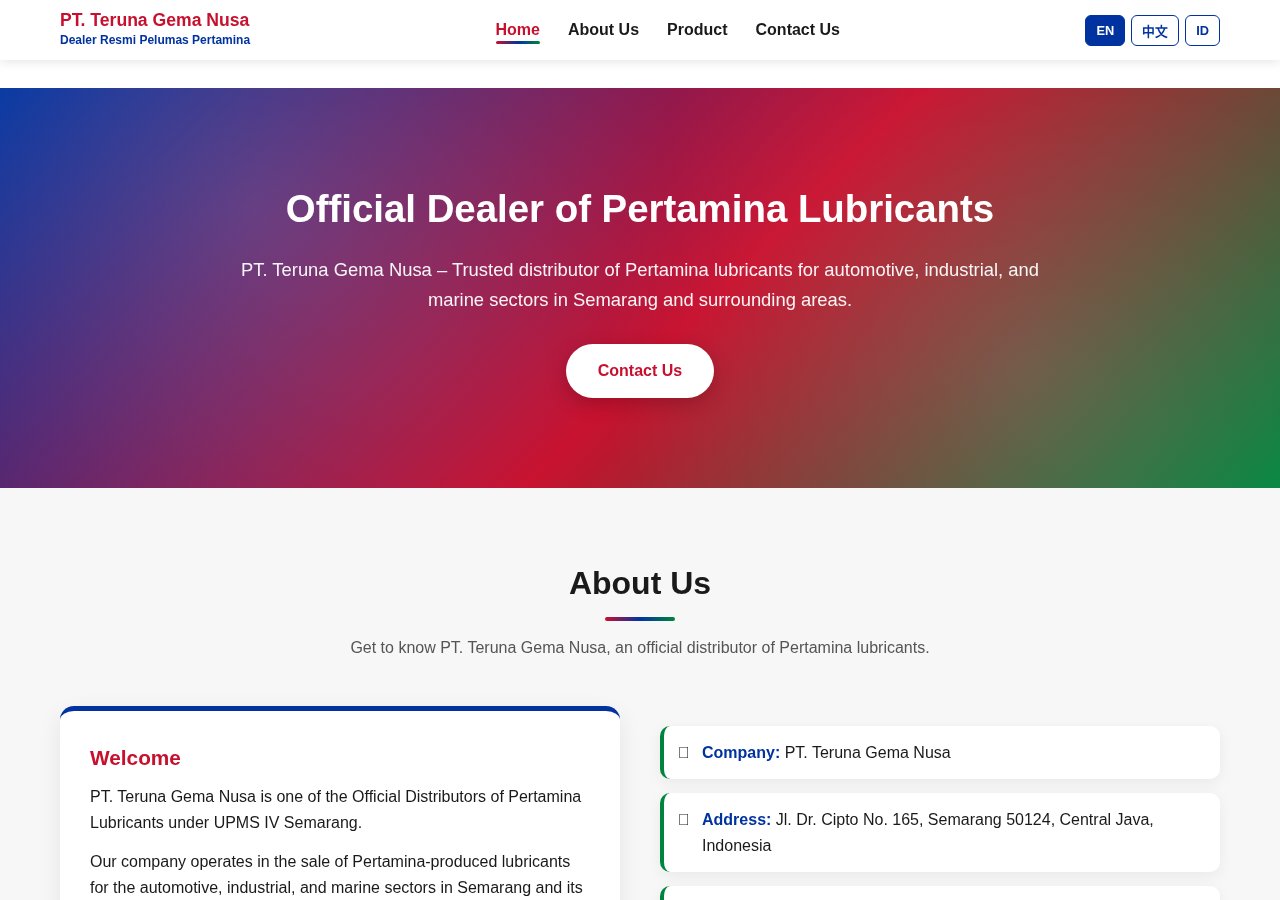
Task: Click the 'Company:' label text
Action: [x=741, y=753]
